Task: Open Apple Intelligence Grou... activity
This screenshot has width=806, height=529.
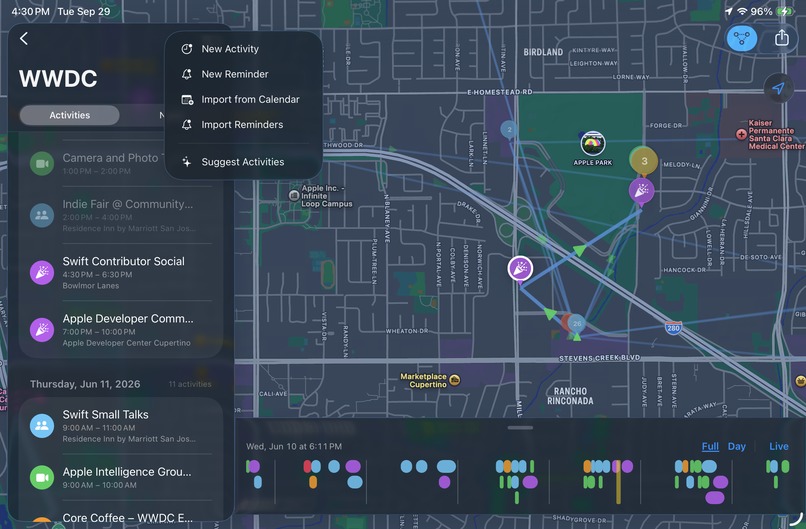Action: point(120,477)
